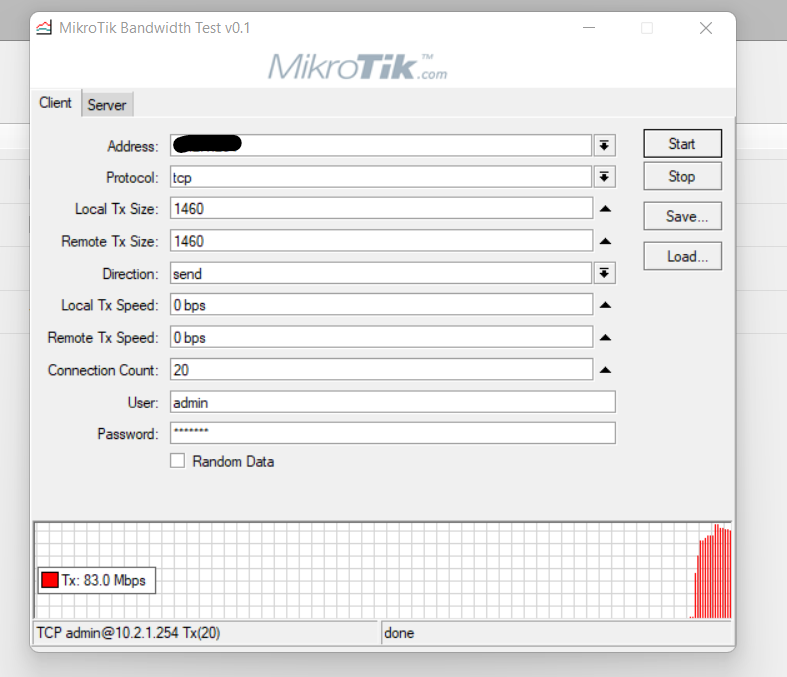Collapse the Local Tx Speed arrow
The image size is (787, 677).
click(605, 305)
